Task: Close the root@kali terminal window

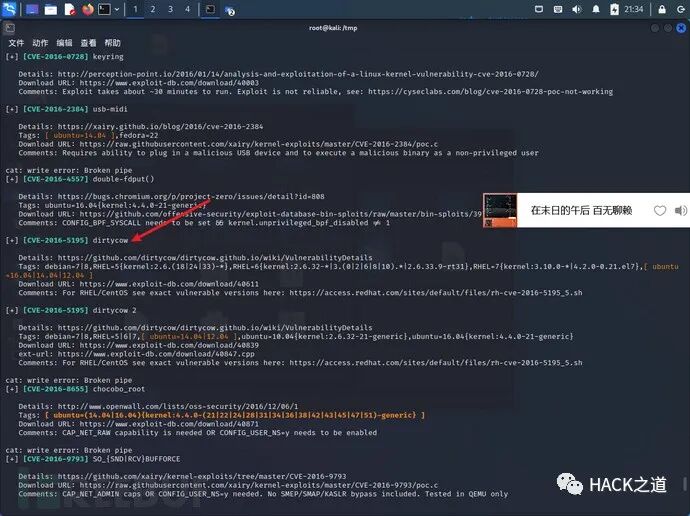Action: click(681, 28)
